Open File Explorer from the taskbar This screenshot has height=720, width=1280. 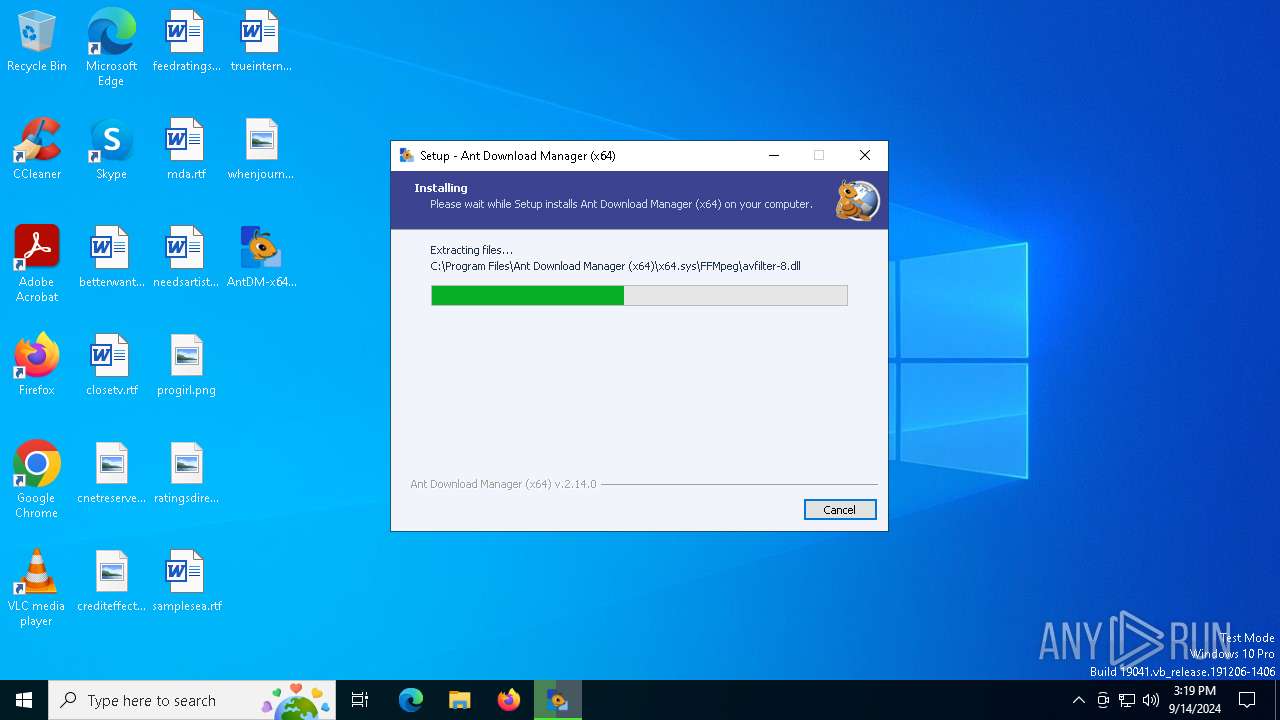459,700
